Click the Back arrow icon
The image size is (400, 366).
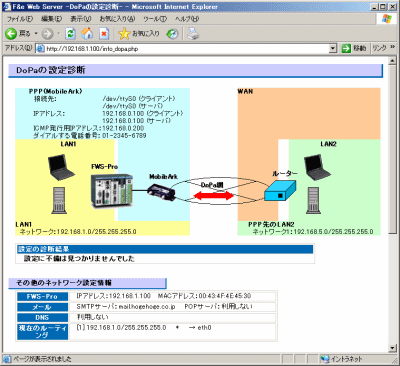[x=11, y=33]
